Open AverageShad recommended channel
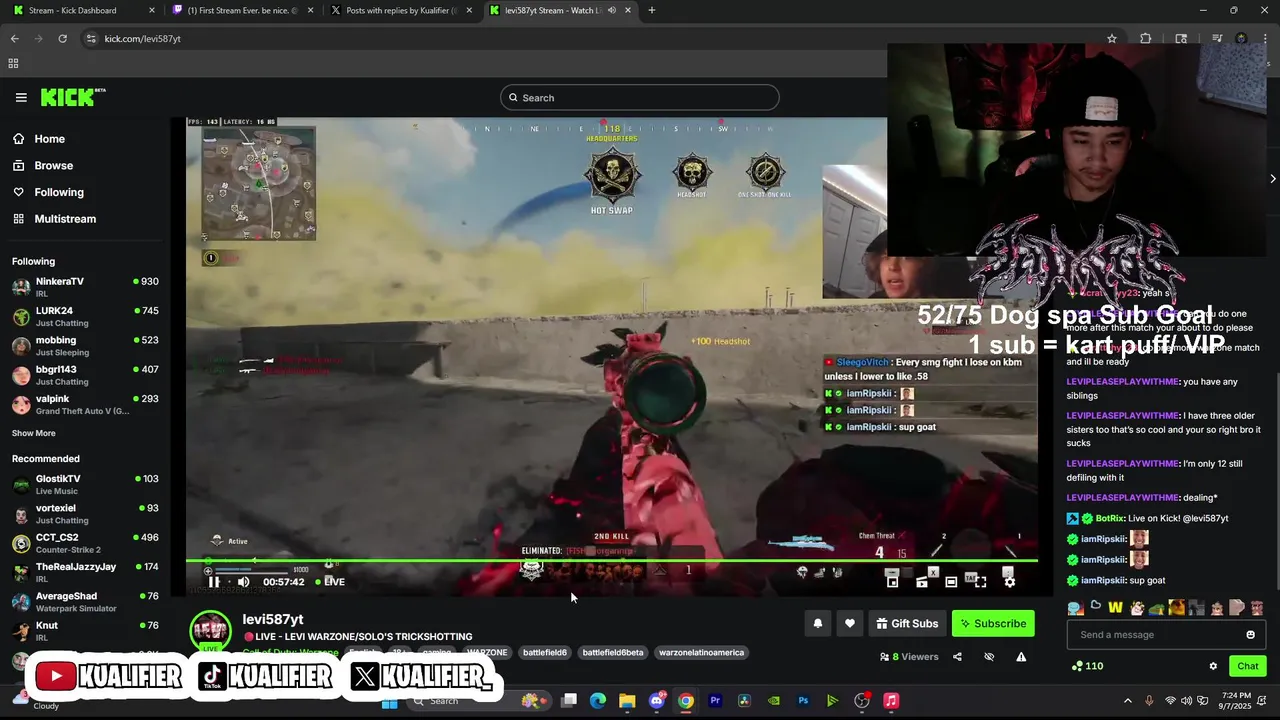Image resolution: width=1280 pixels, height=720 pixels. pos(85,601)
